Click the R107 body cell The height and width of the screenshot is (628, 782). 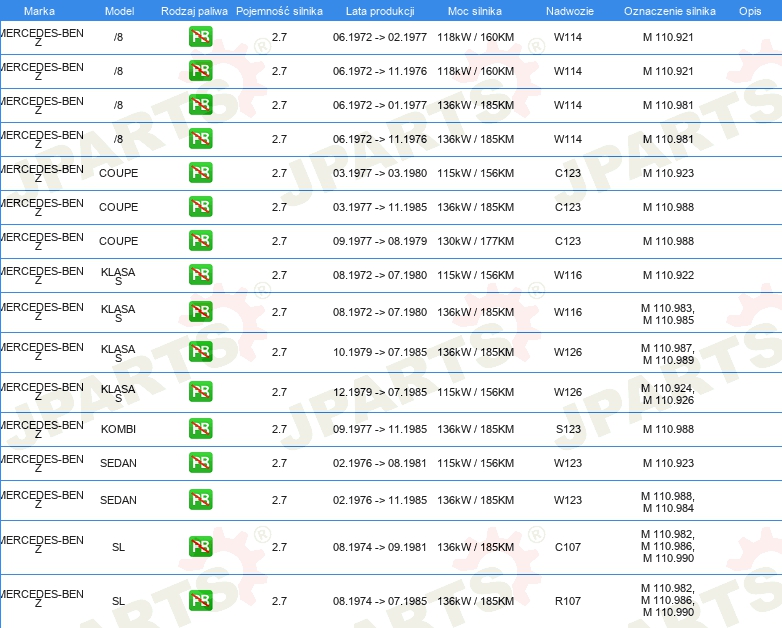[x=568, y=601]
